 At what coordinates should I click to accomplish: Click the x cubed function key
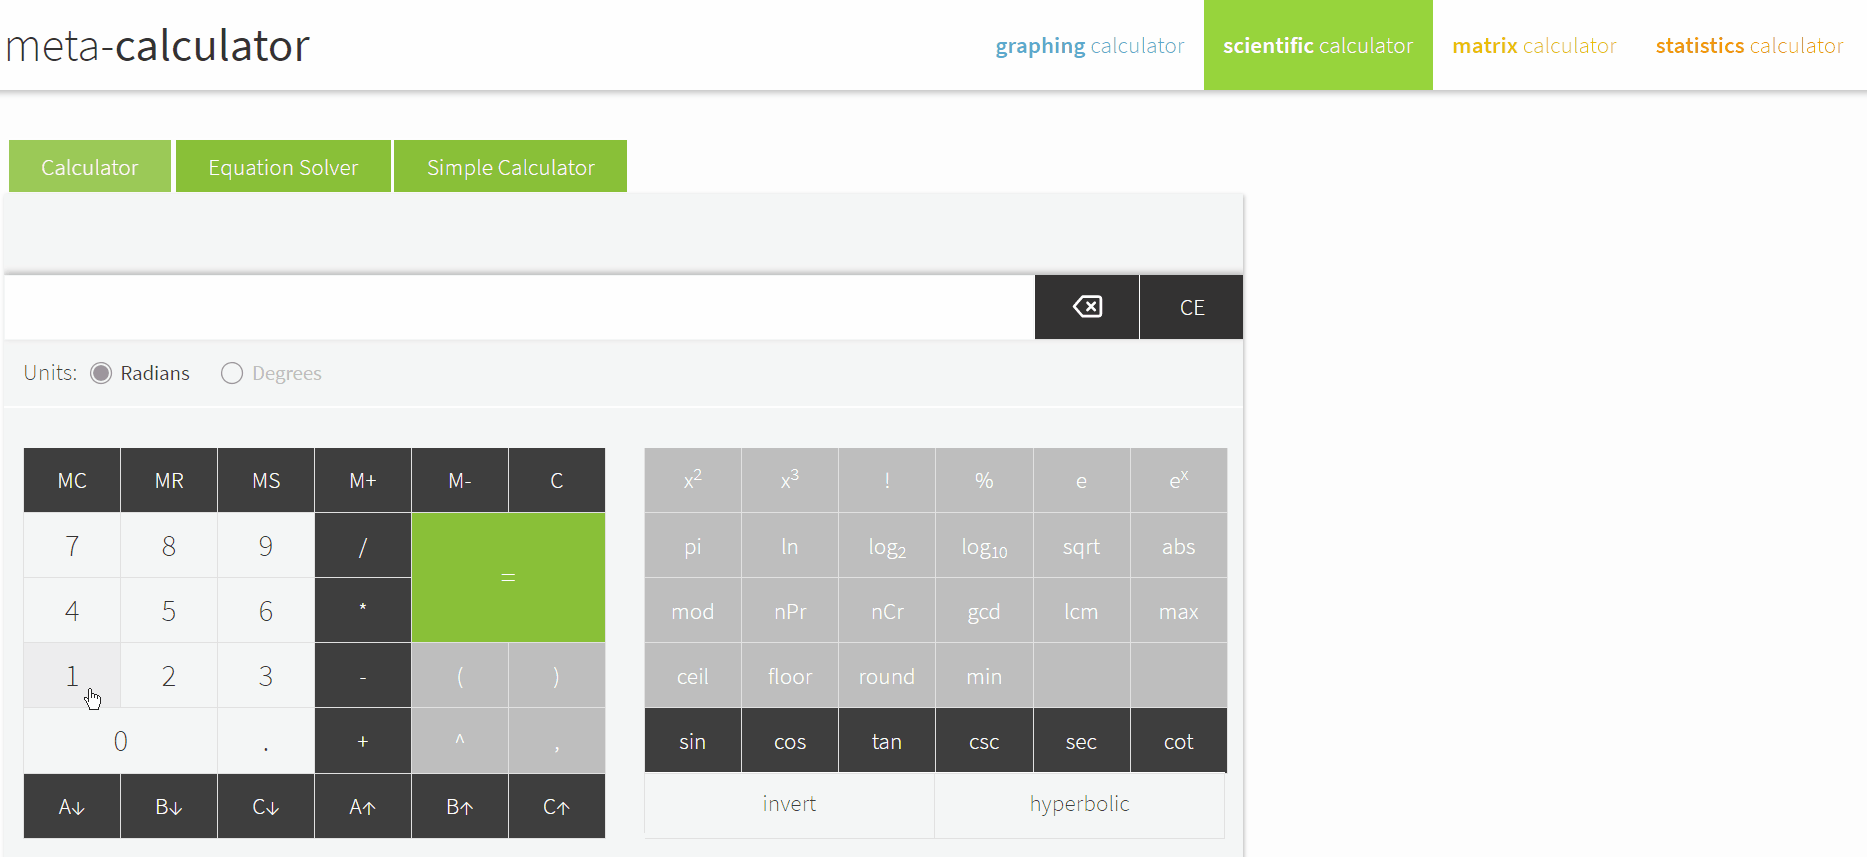pyautogui.click(x=790, y=480)
